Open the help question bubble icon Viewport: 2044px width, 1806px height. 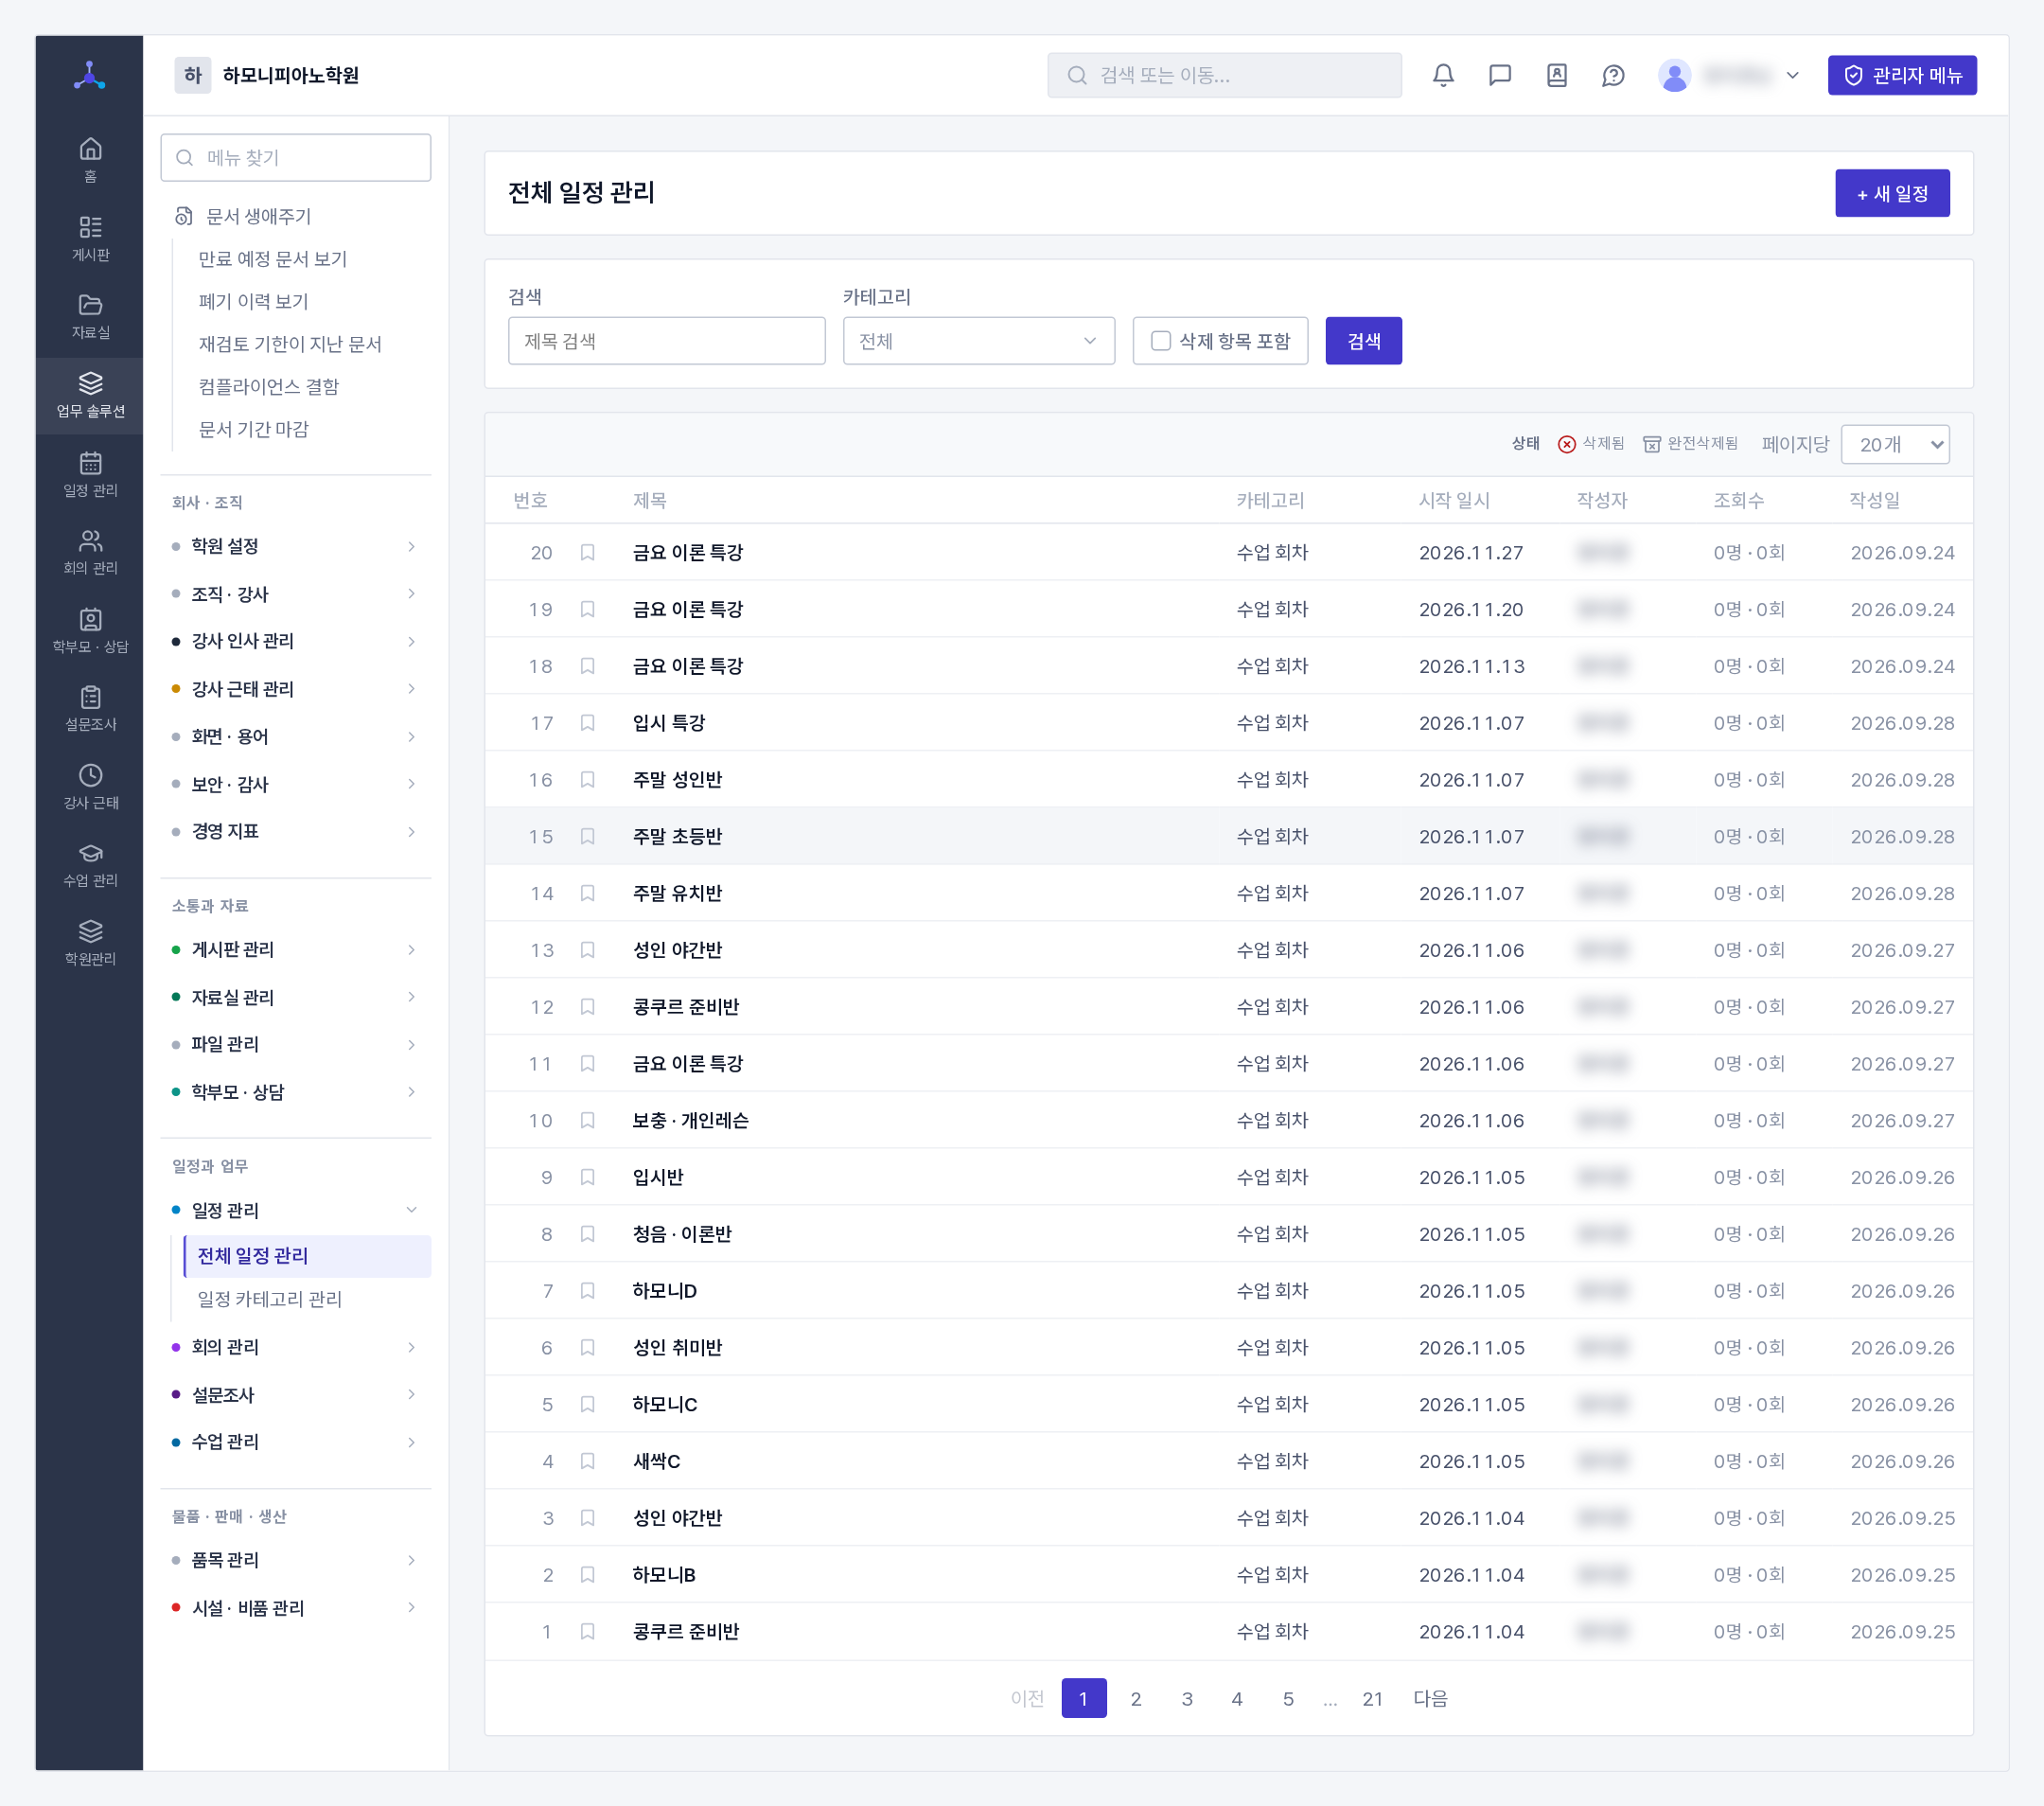point(1613,75)
